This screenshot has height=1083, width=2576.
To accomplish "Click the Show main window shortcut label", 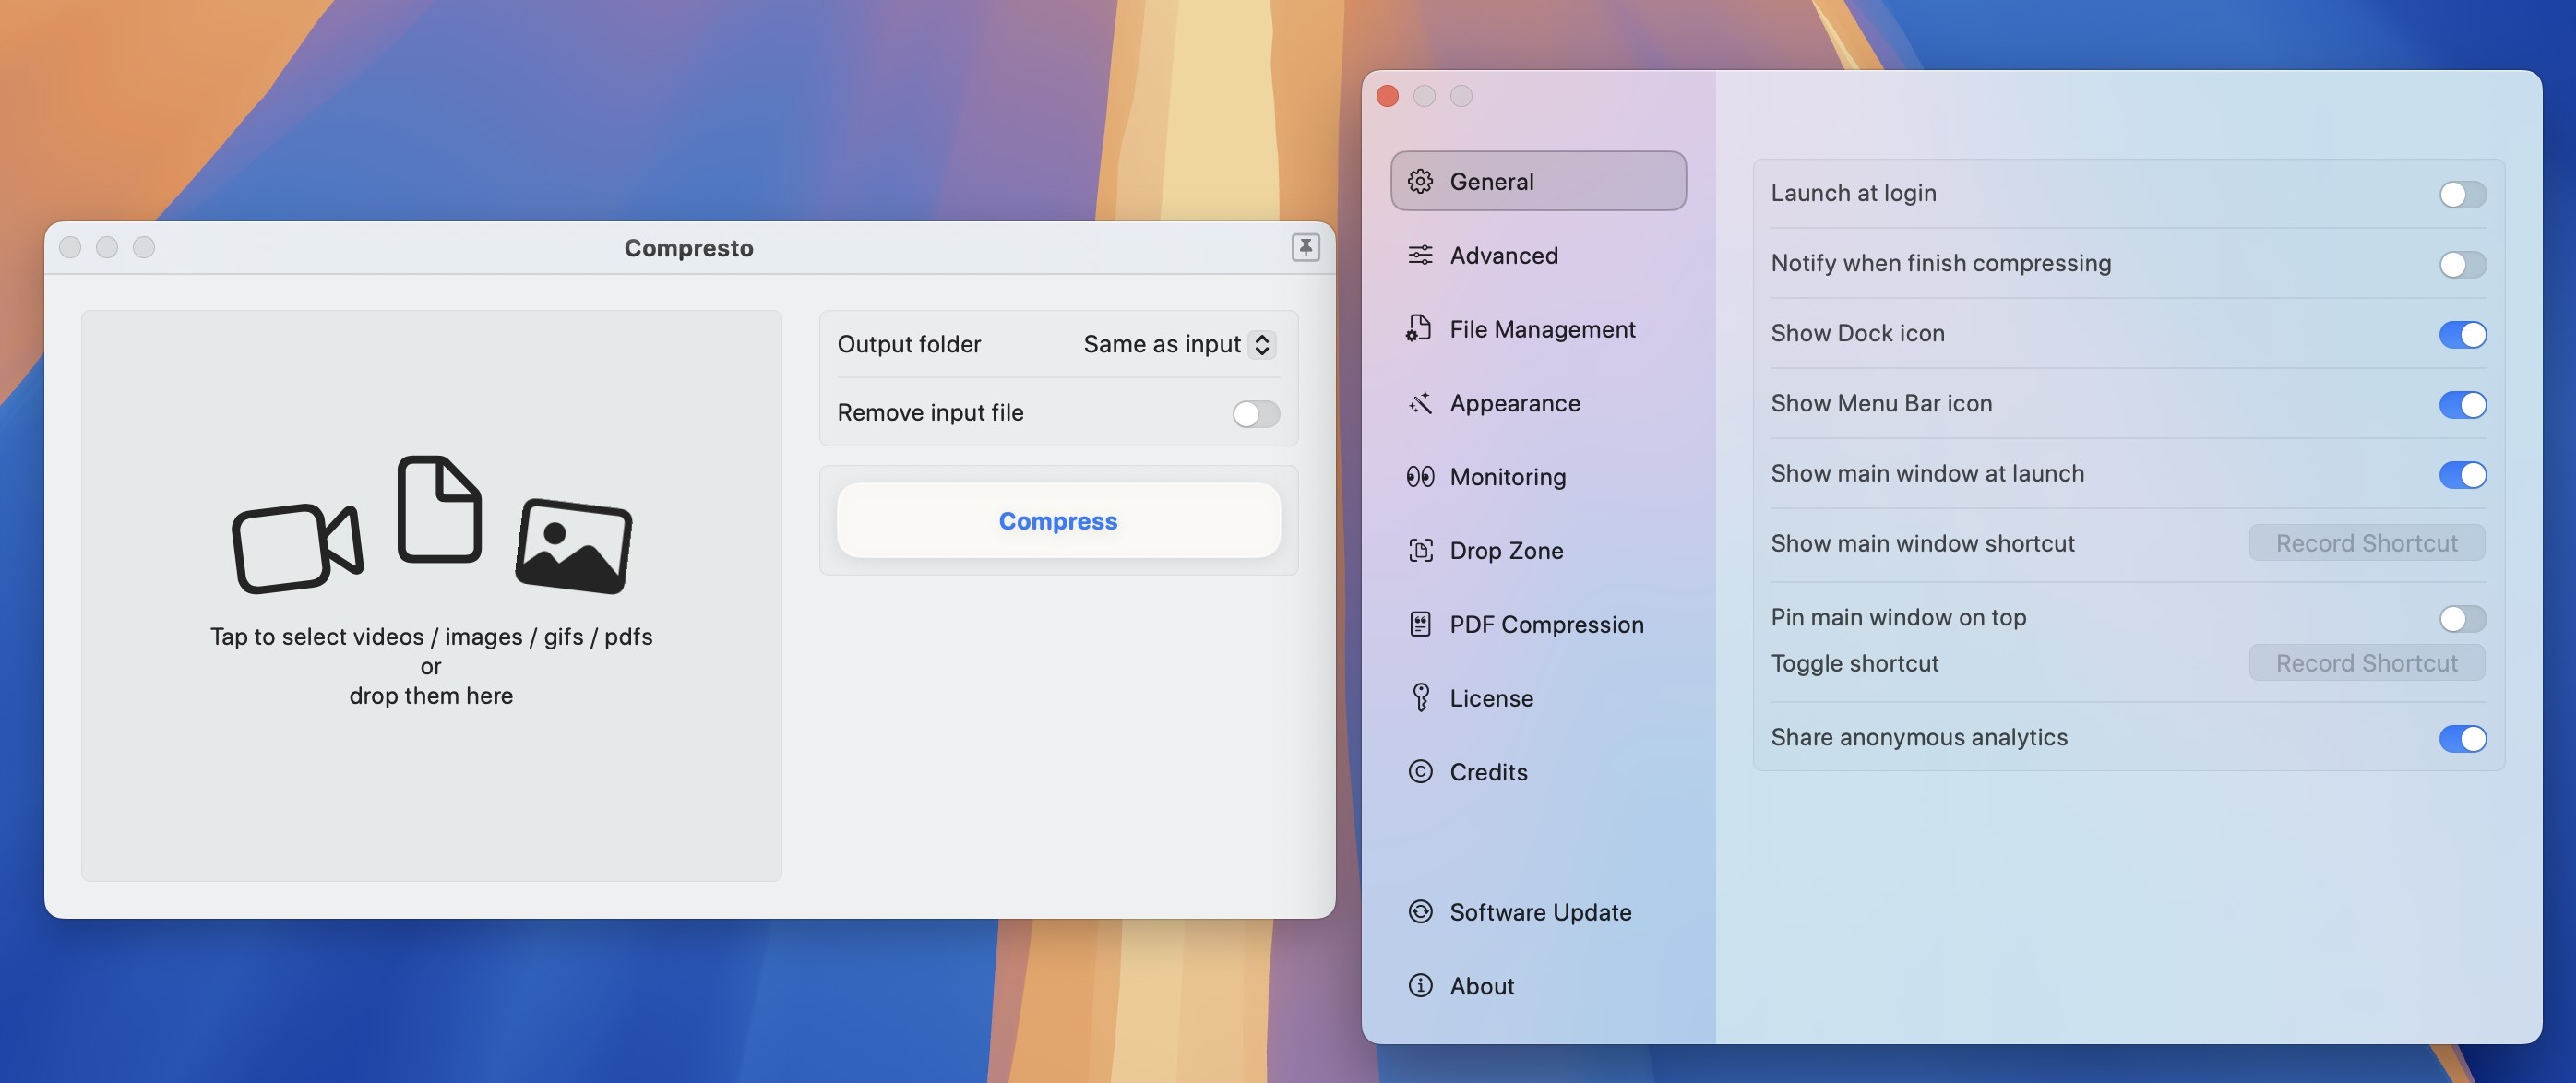I will 1922,543.
